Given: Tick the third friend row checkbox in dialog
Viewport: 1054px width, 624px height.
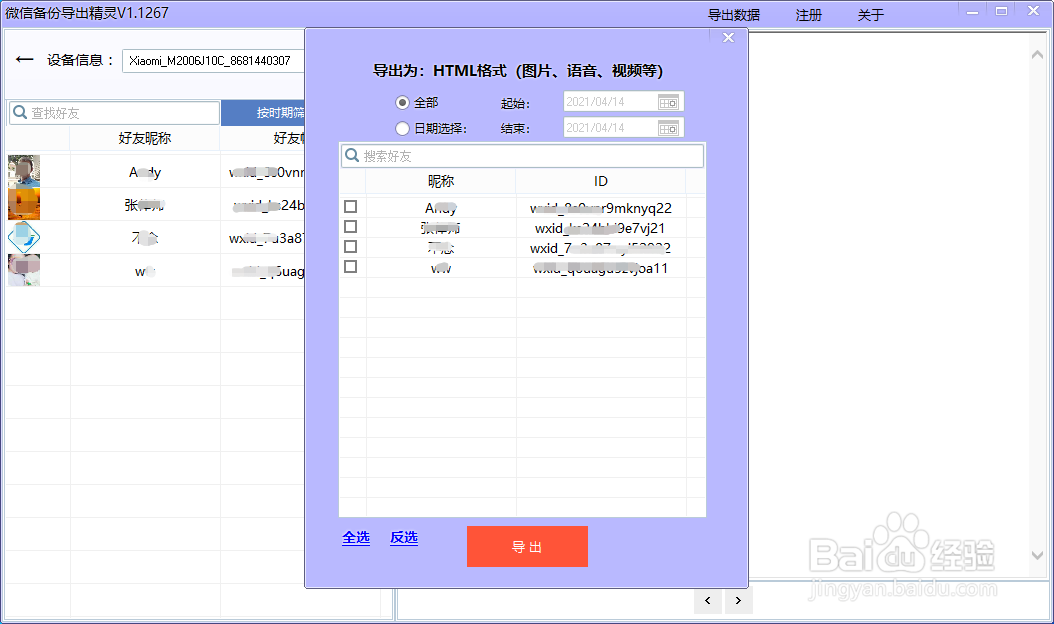Looking at the screenshot, I should [350, 247].
